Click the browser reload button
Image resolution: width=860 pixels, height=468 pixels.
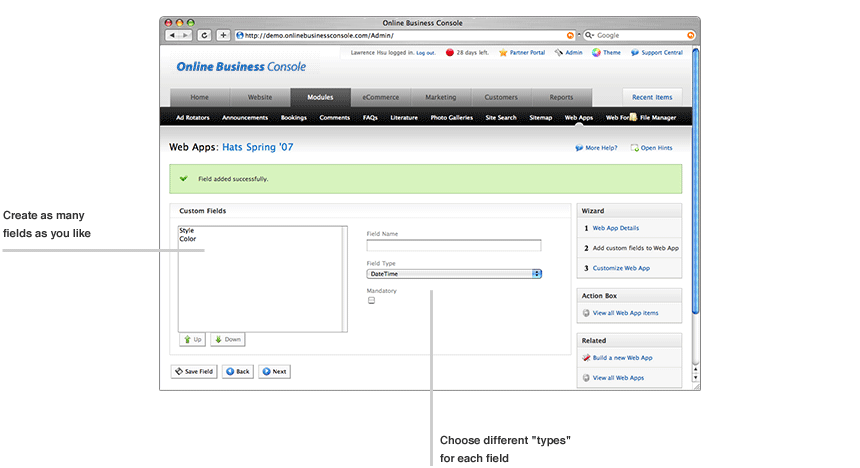click(x=204, y=35)
